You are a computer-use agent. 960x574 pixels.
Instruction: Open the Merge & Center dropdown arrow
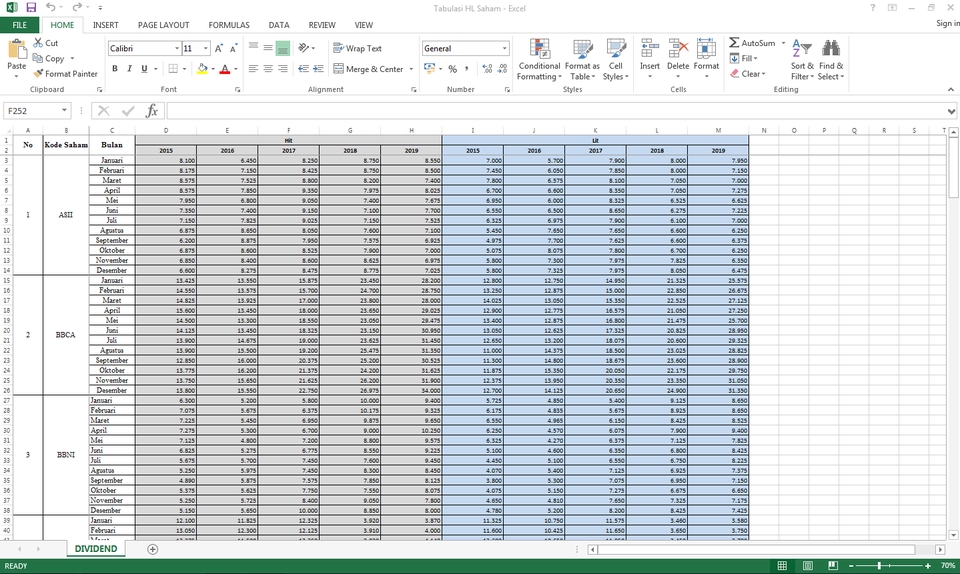coord(411,69)
